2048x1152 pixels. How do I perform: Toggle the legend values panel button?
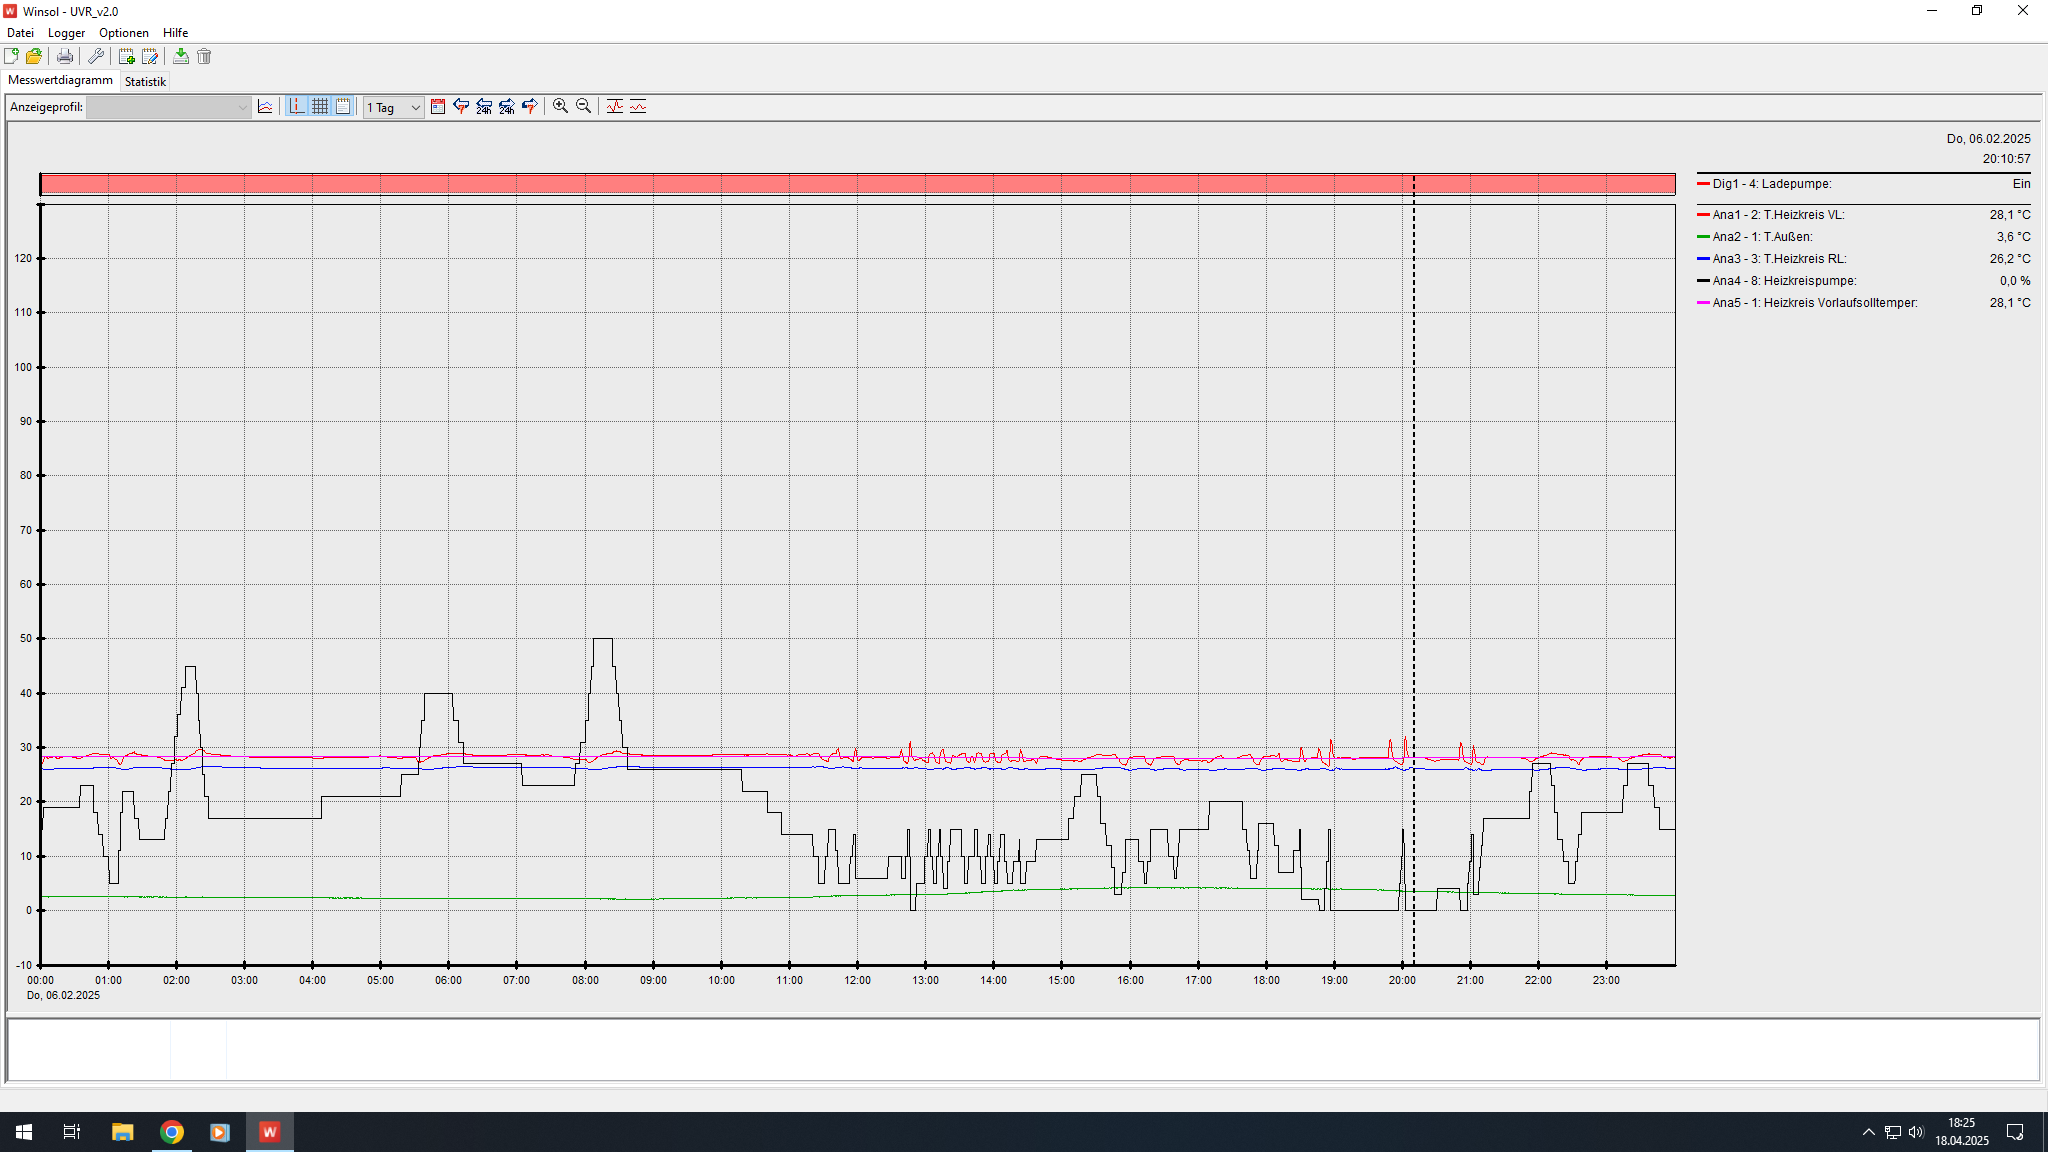[343, 107]
